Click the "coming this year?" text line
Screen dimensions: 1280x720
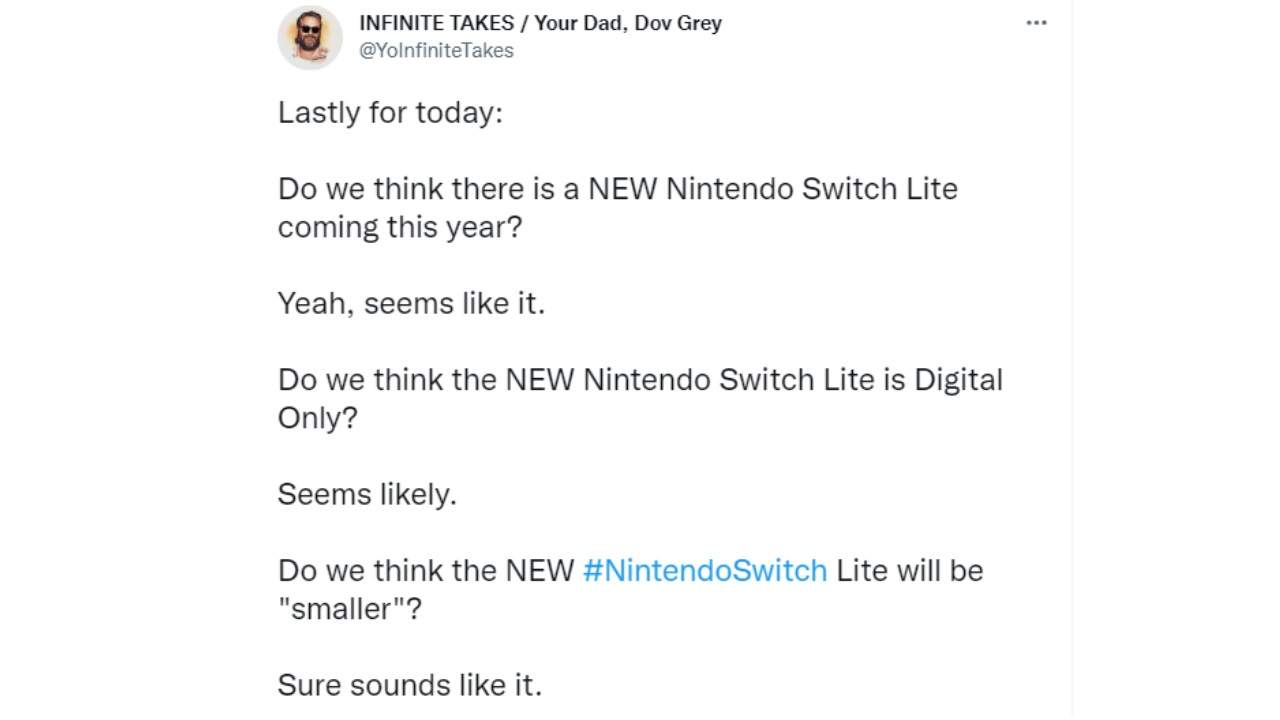tap(400, 227)
